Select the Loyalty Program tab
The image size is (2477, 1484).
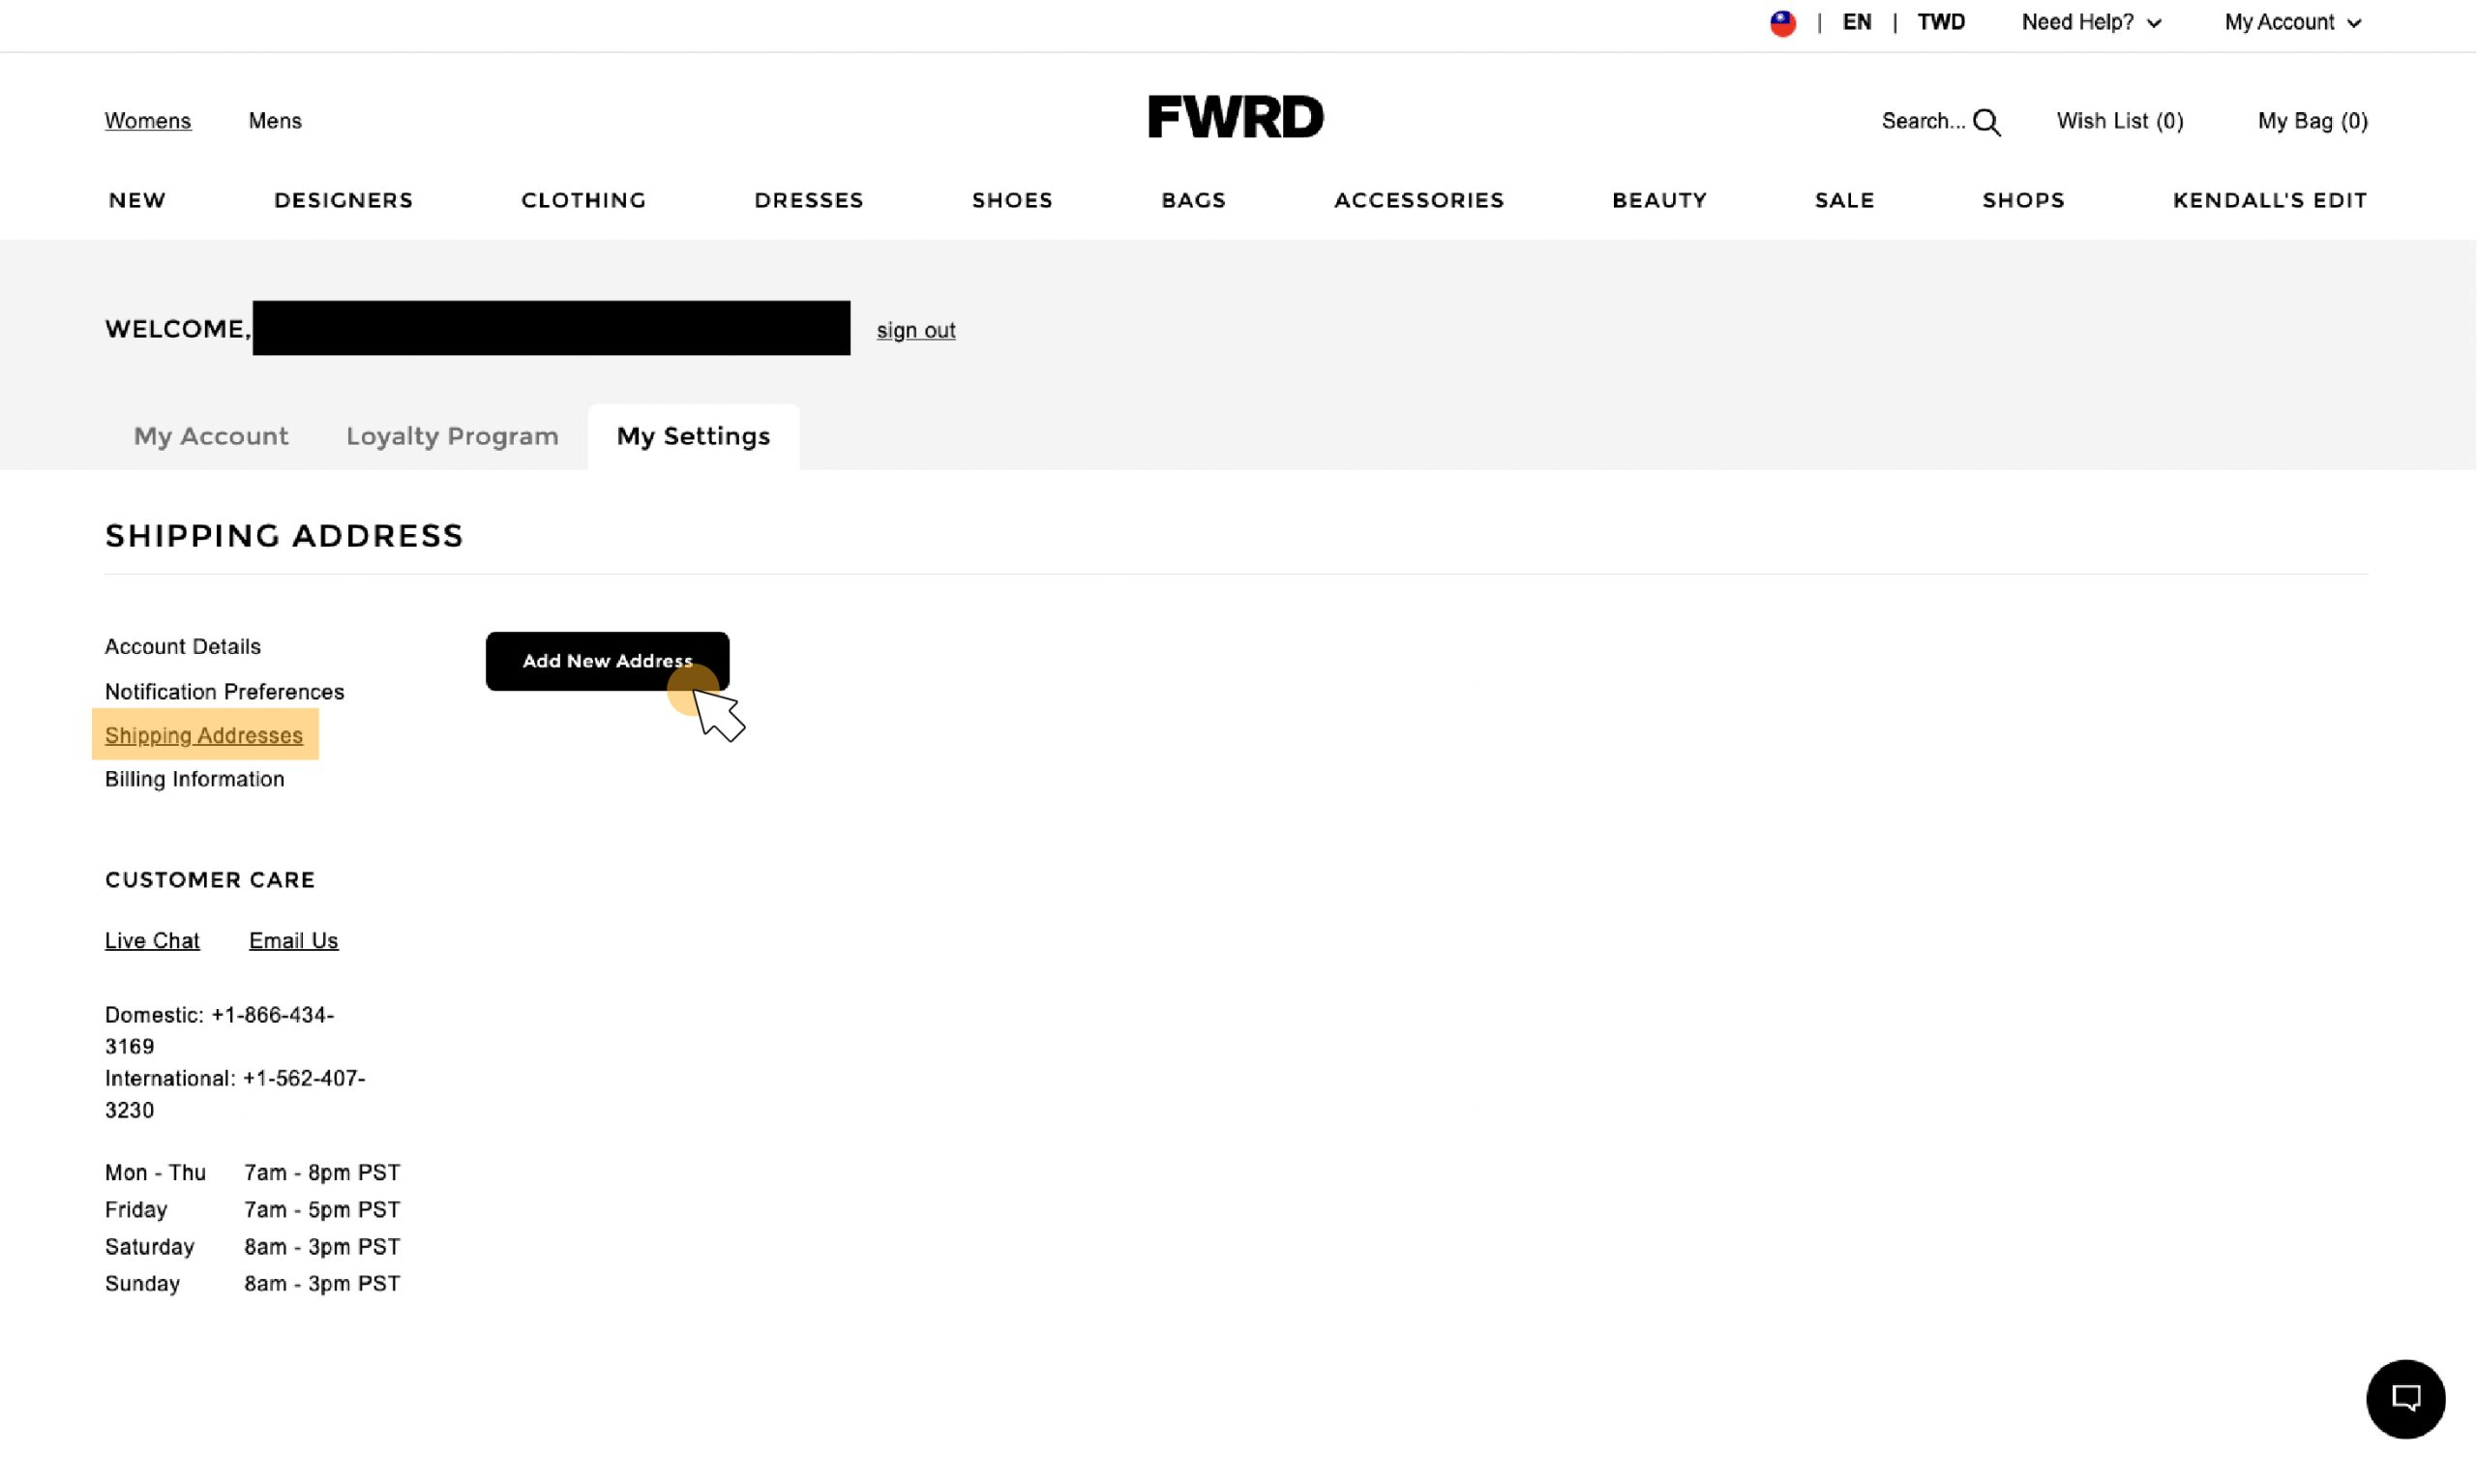(452, 436)
